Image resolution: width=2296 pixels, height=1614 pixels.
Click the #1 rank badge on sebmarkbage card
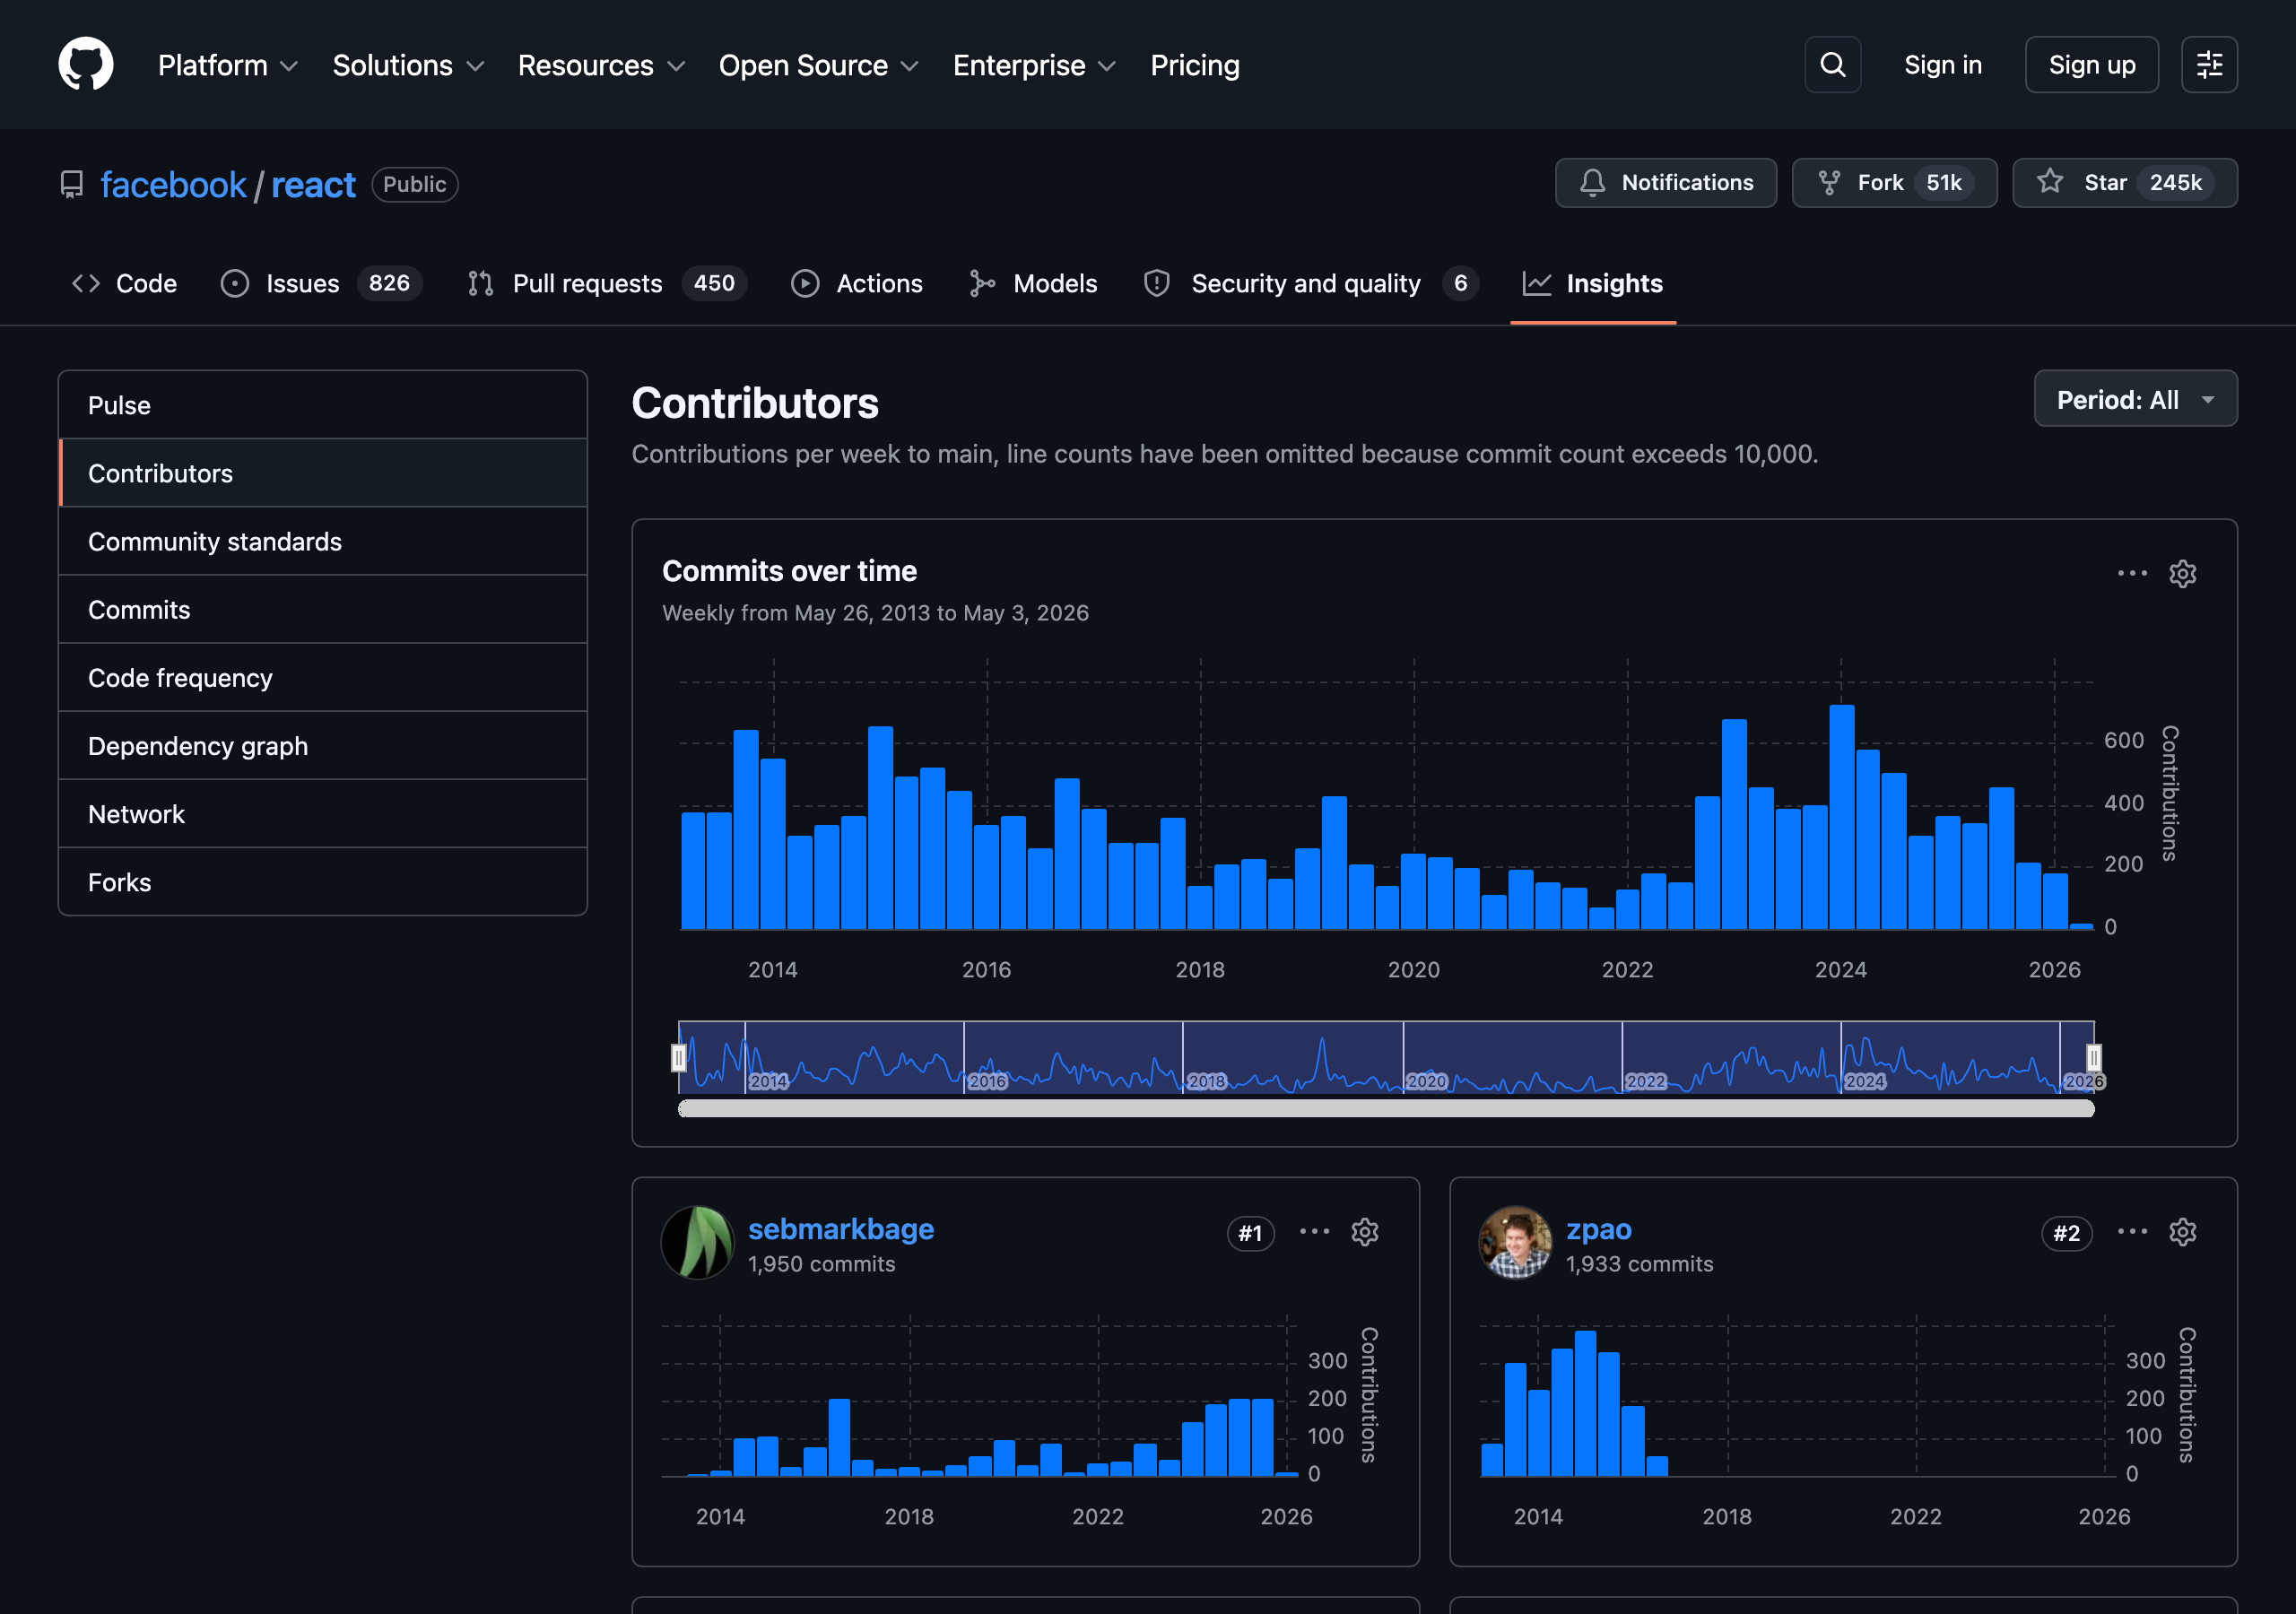1250,1233
